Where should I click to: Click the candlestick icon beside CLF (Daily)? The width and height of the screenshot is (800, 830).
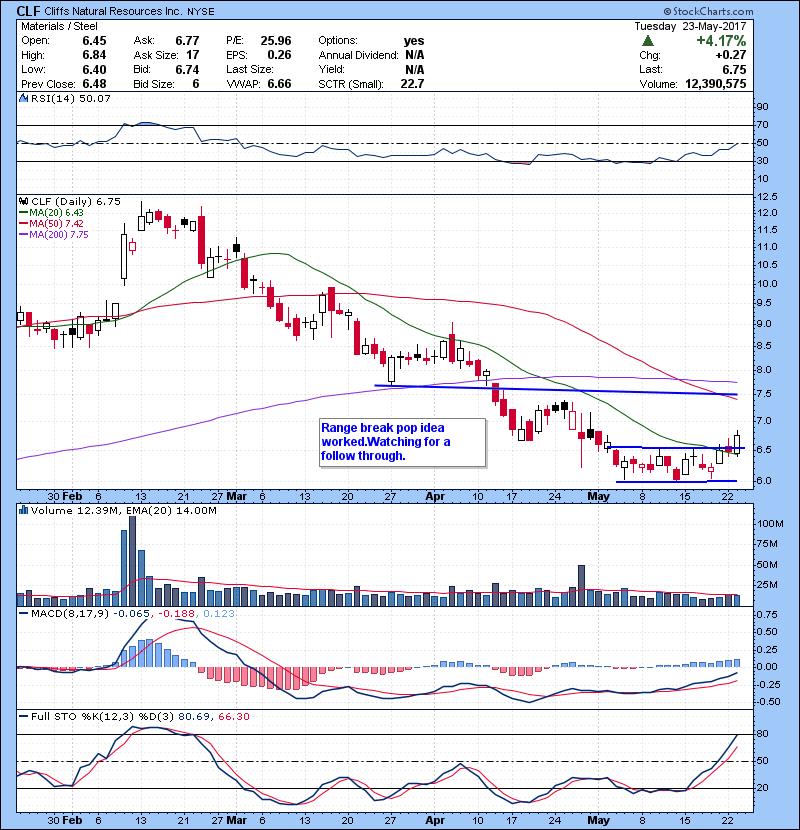coord(23,202)
